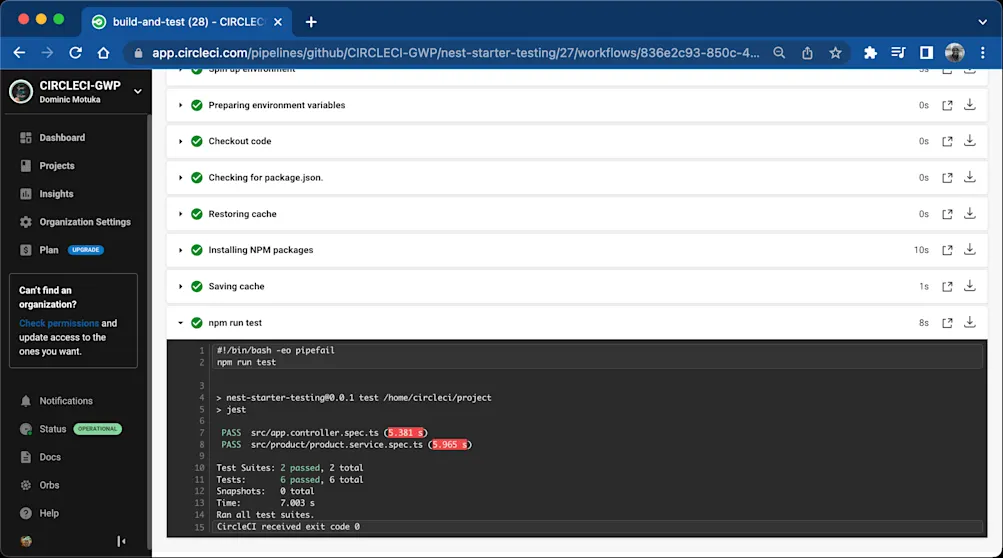Open the browser zoom magnifier icon

point(779,53)
